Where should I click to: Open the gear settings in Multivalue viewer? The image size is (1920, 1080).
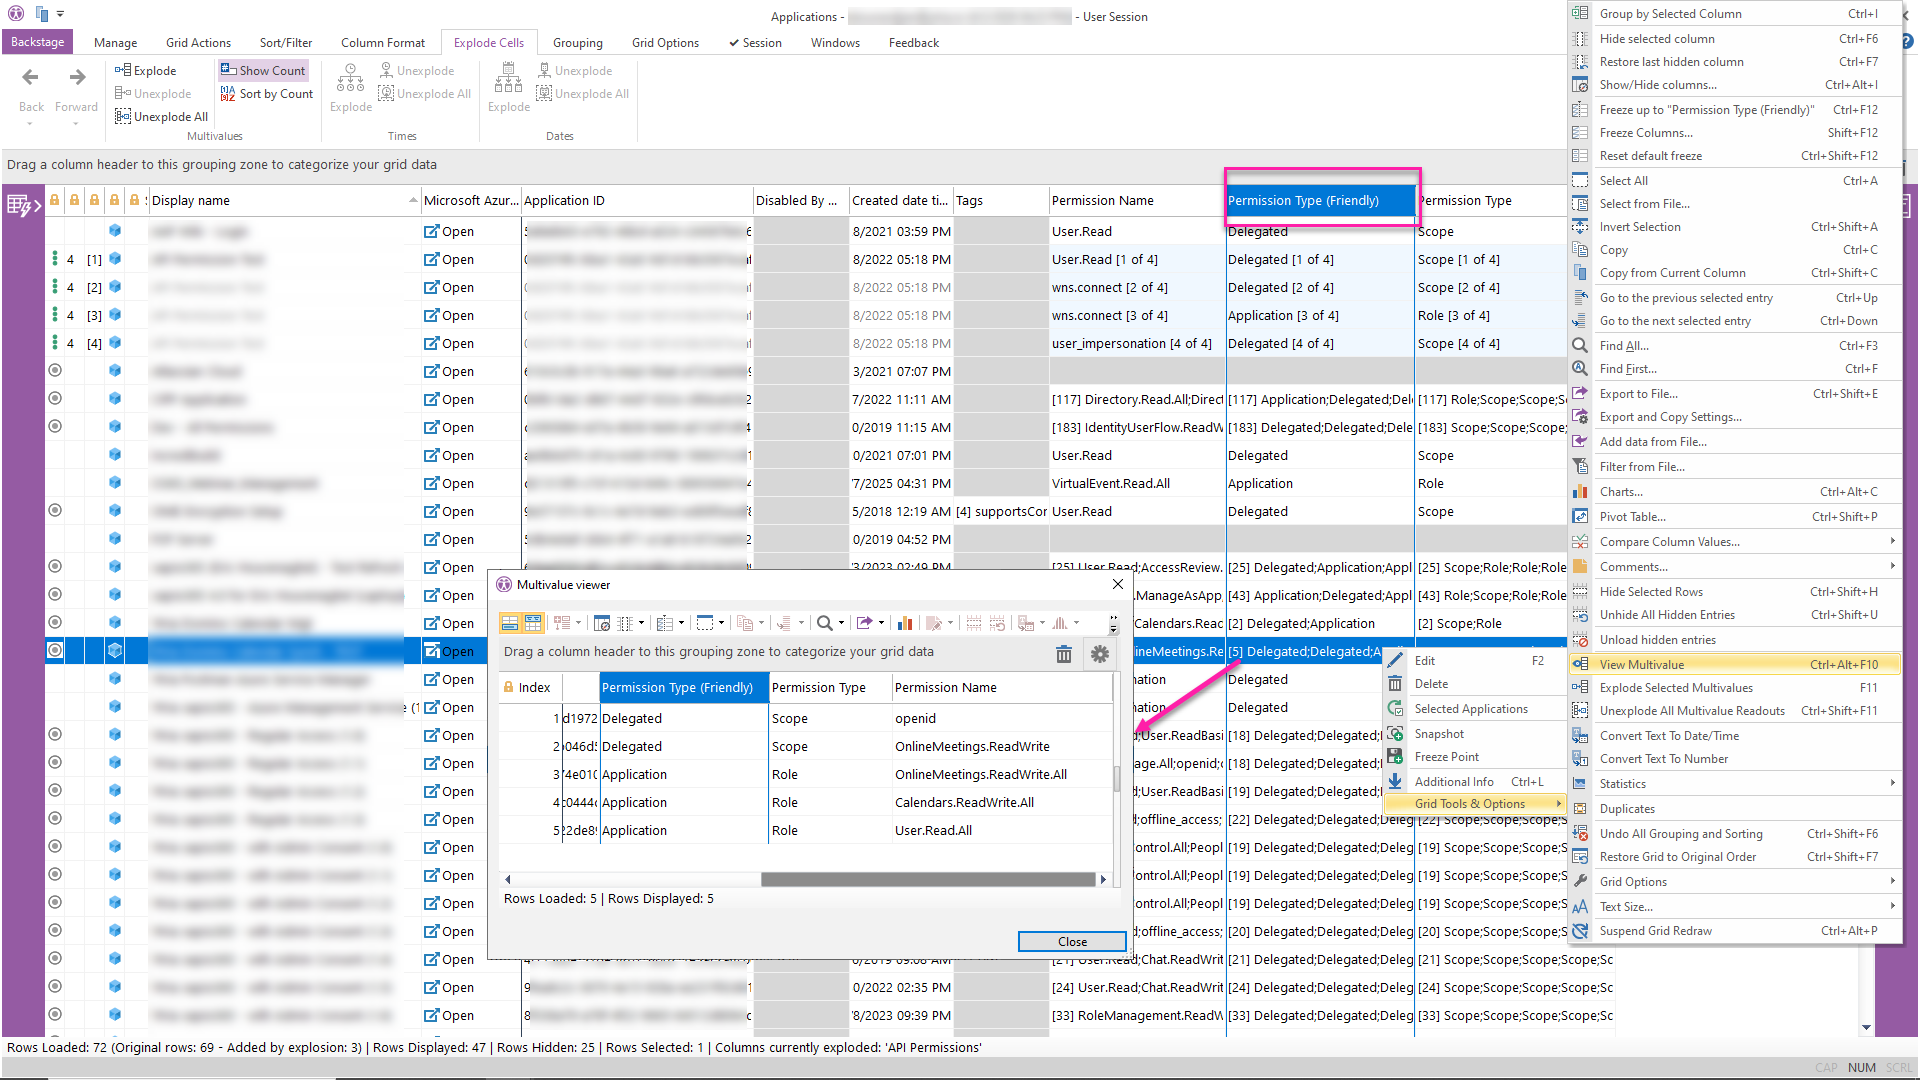click(1099, 654)
